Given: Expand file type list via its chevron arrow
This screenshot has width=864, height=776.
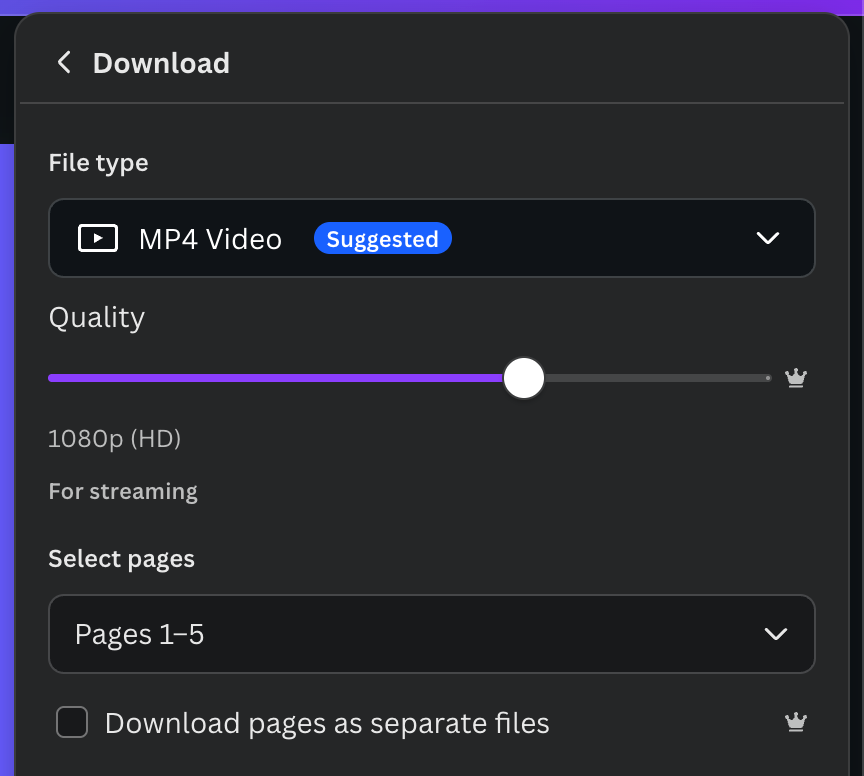Looking at the screenshot, I should (768, 238).
